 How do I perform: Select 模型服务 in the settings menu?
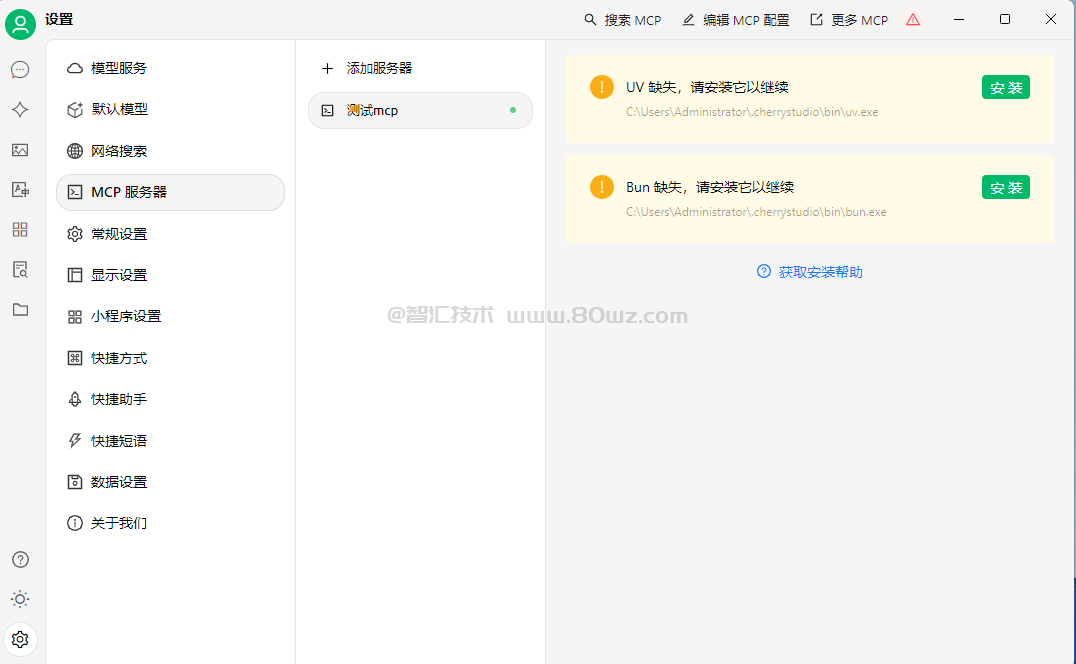(x=119, y=68)
